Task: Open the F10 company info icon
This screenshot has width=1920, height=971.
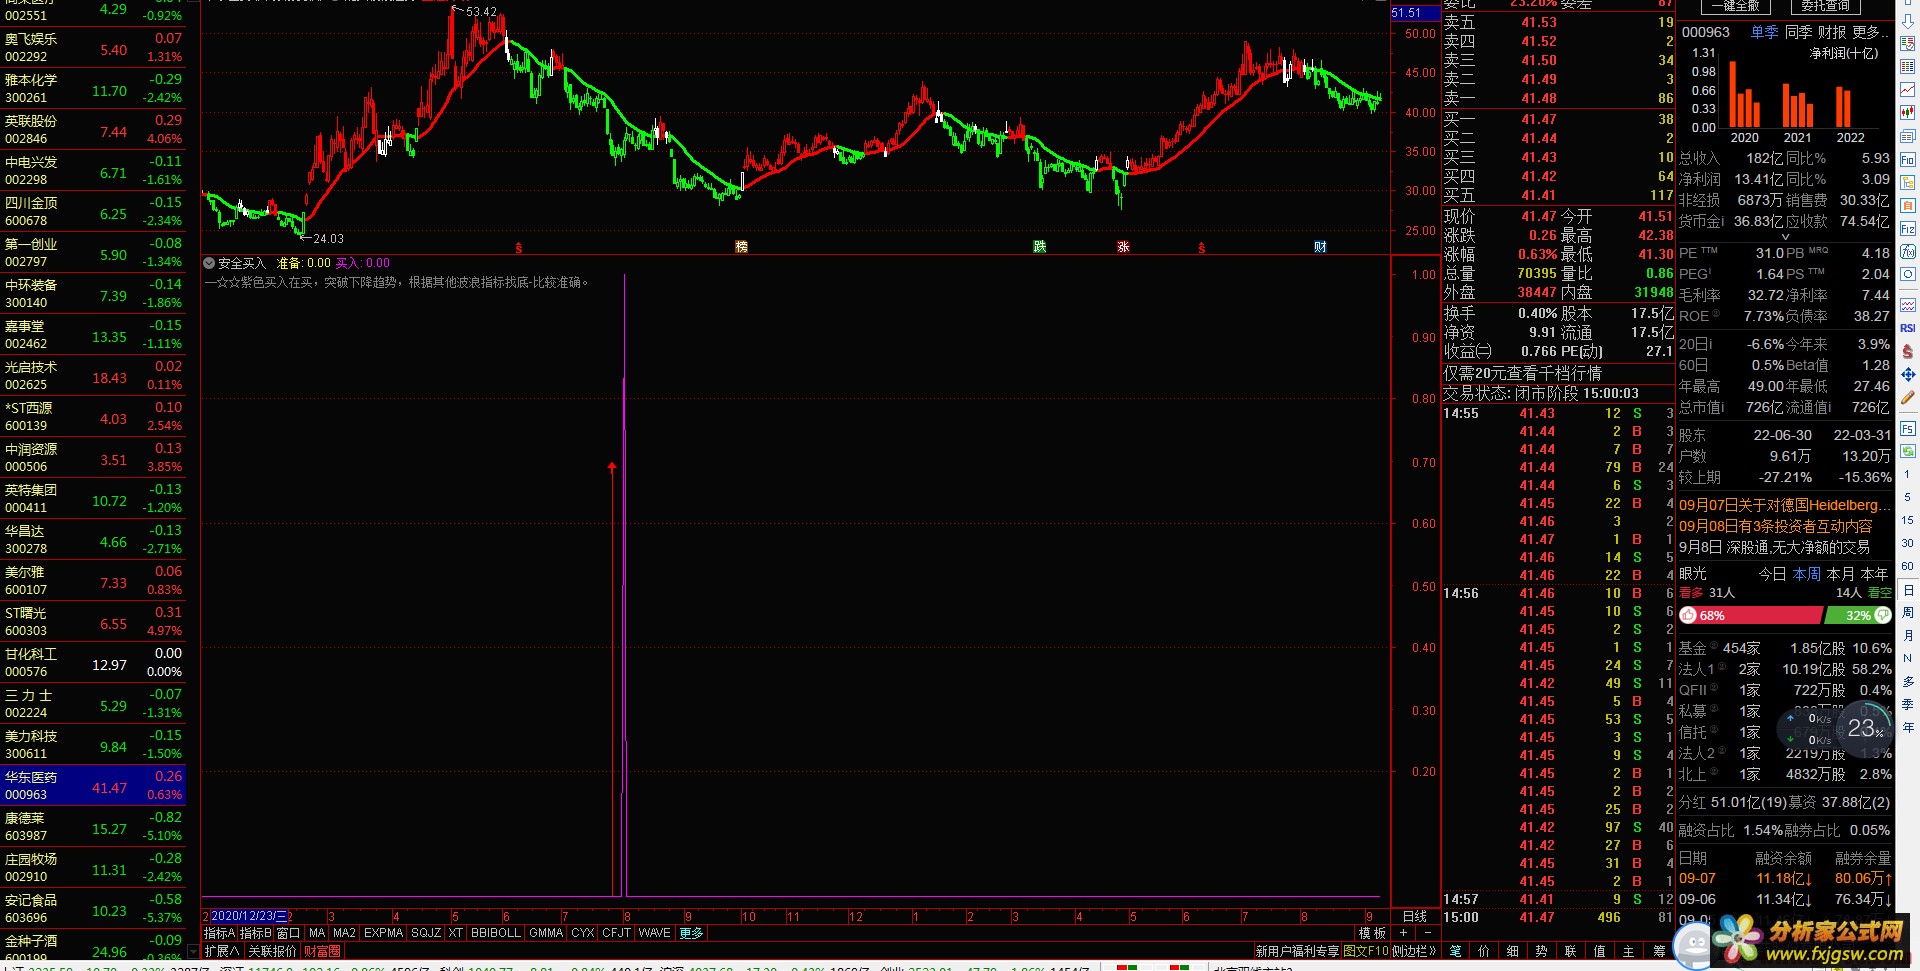Action: tap(1908, 160)
